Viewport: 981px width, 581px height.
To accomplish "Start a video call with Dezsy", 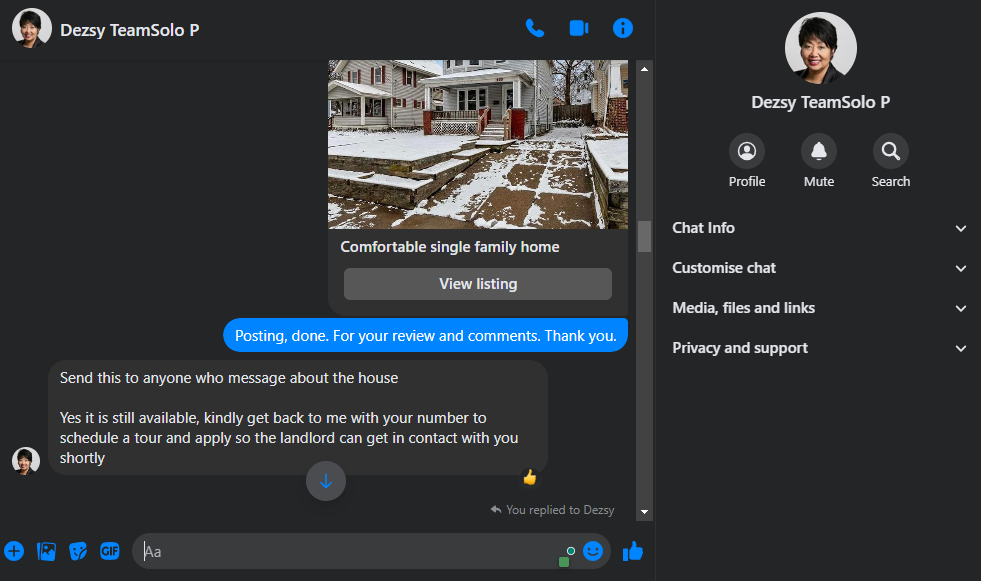I will 579,28.
